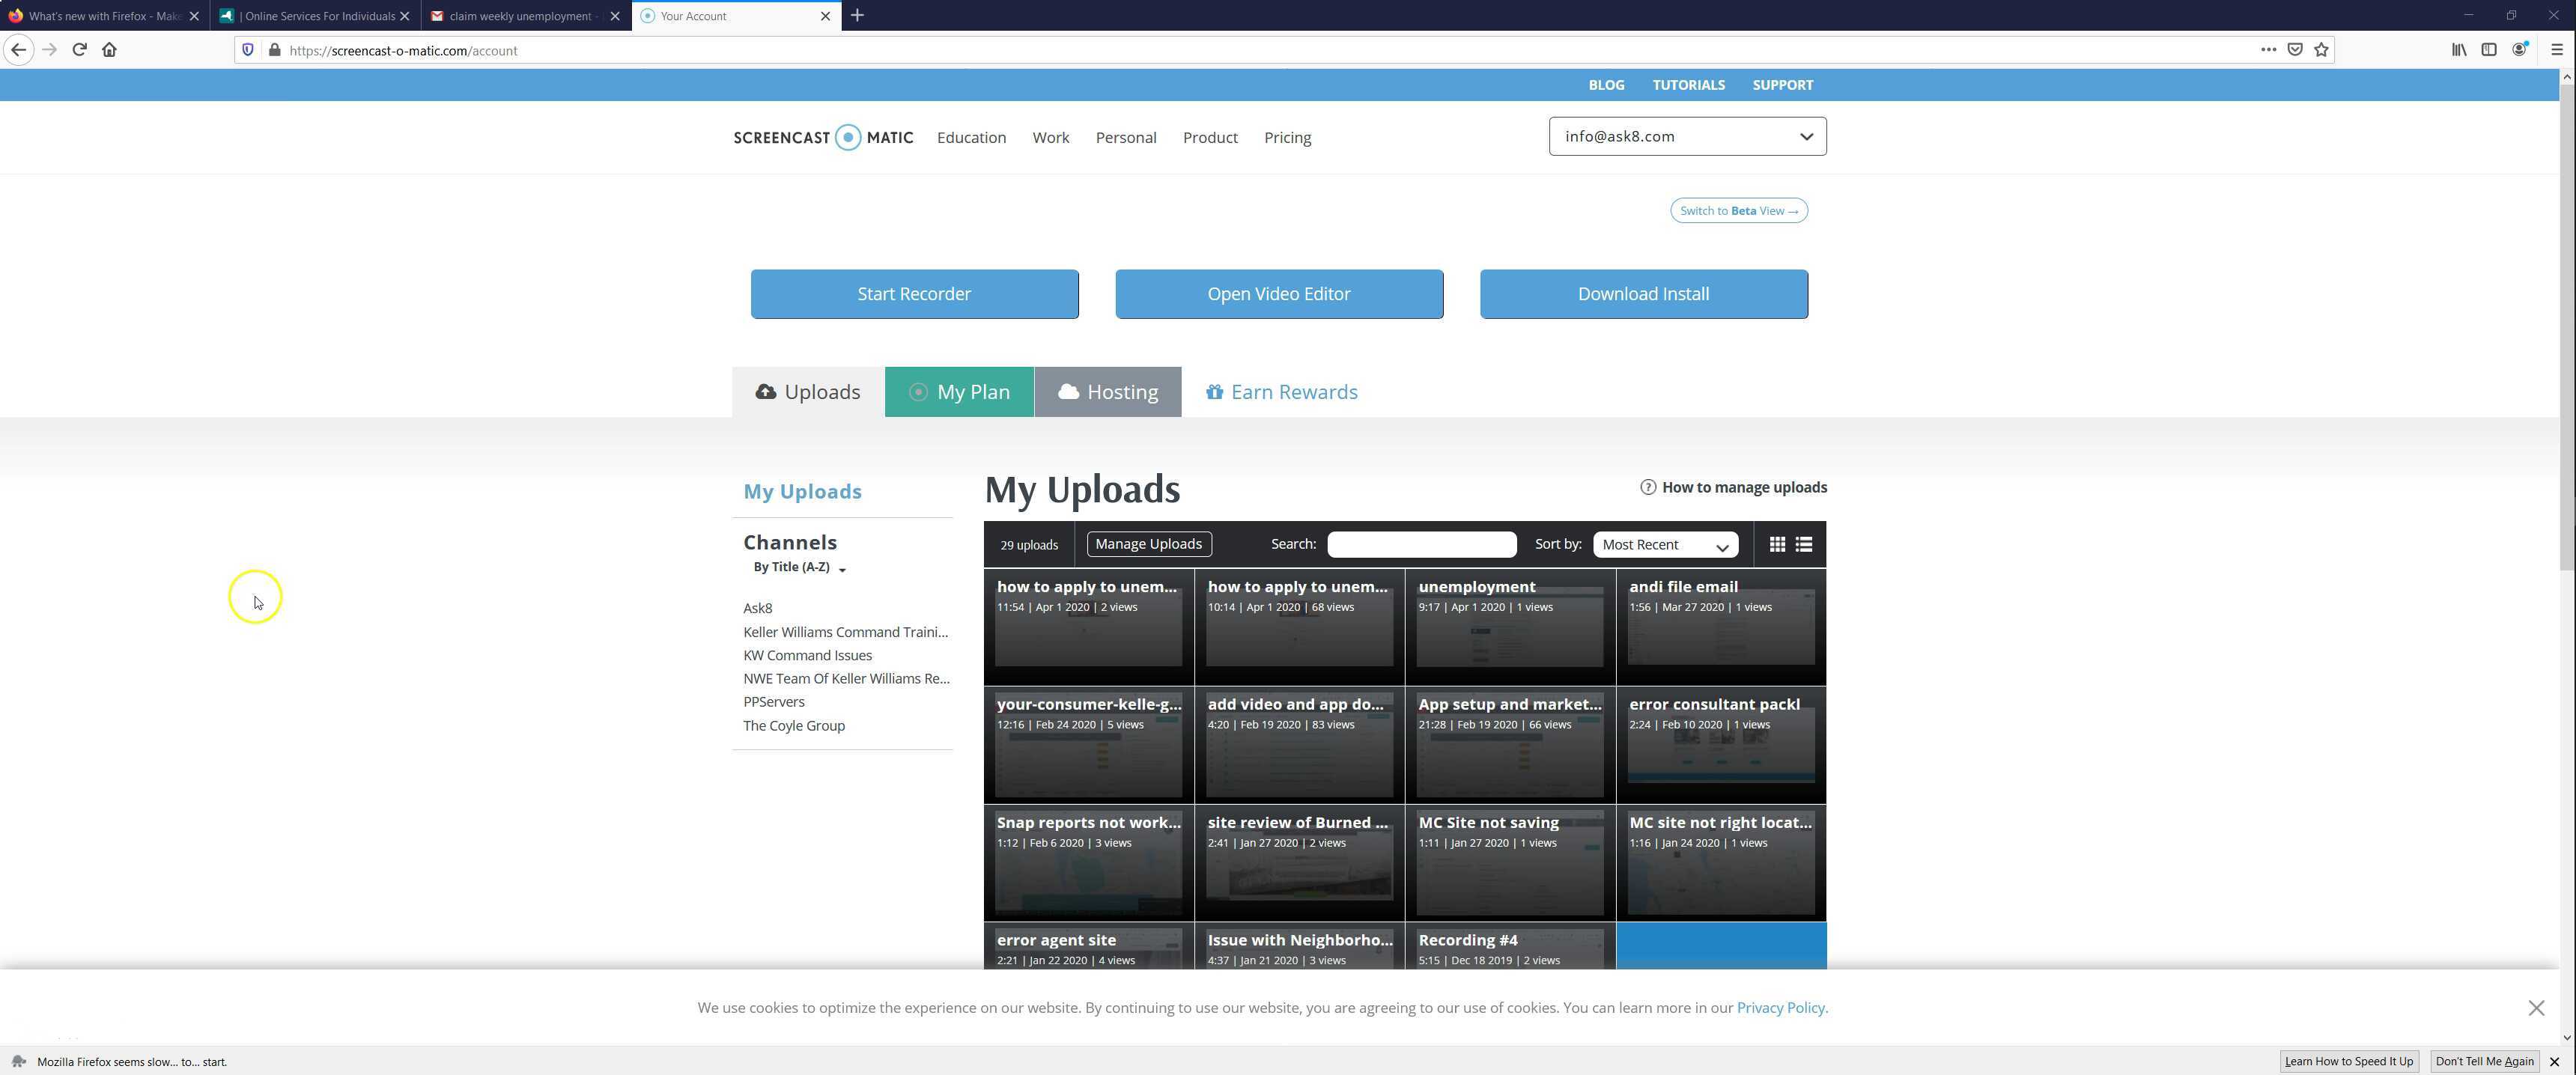
Task: Switch to the Hosting tab
Action: pos(1107,392)
